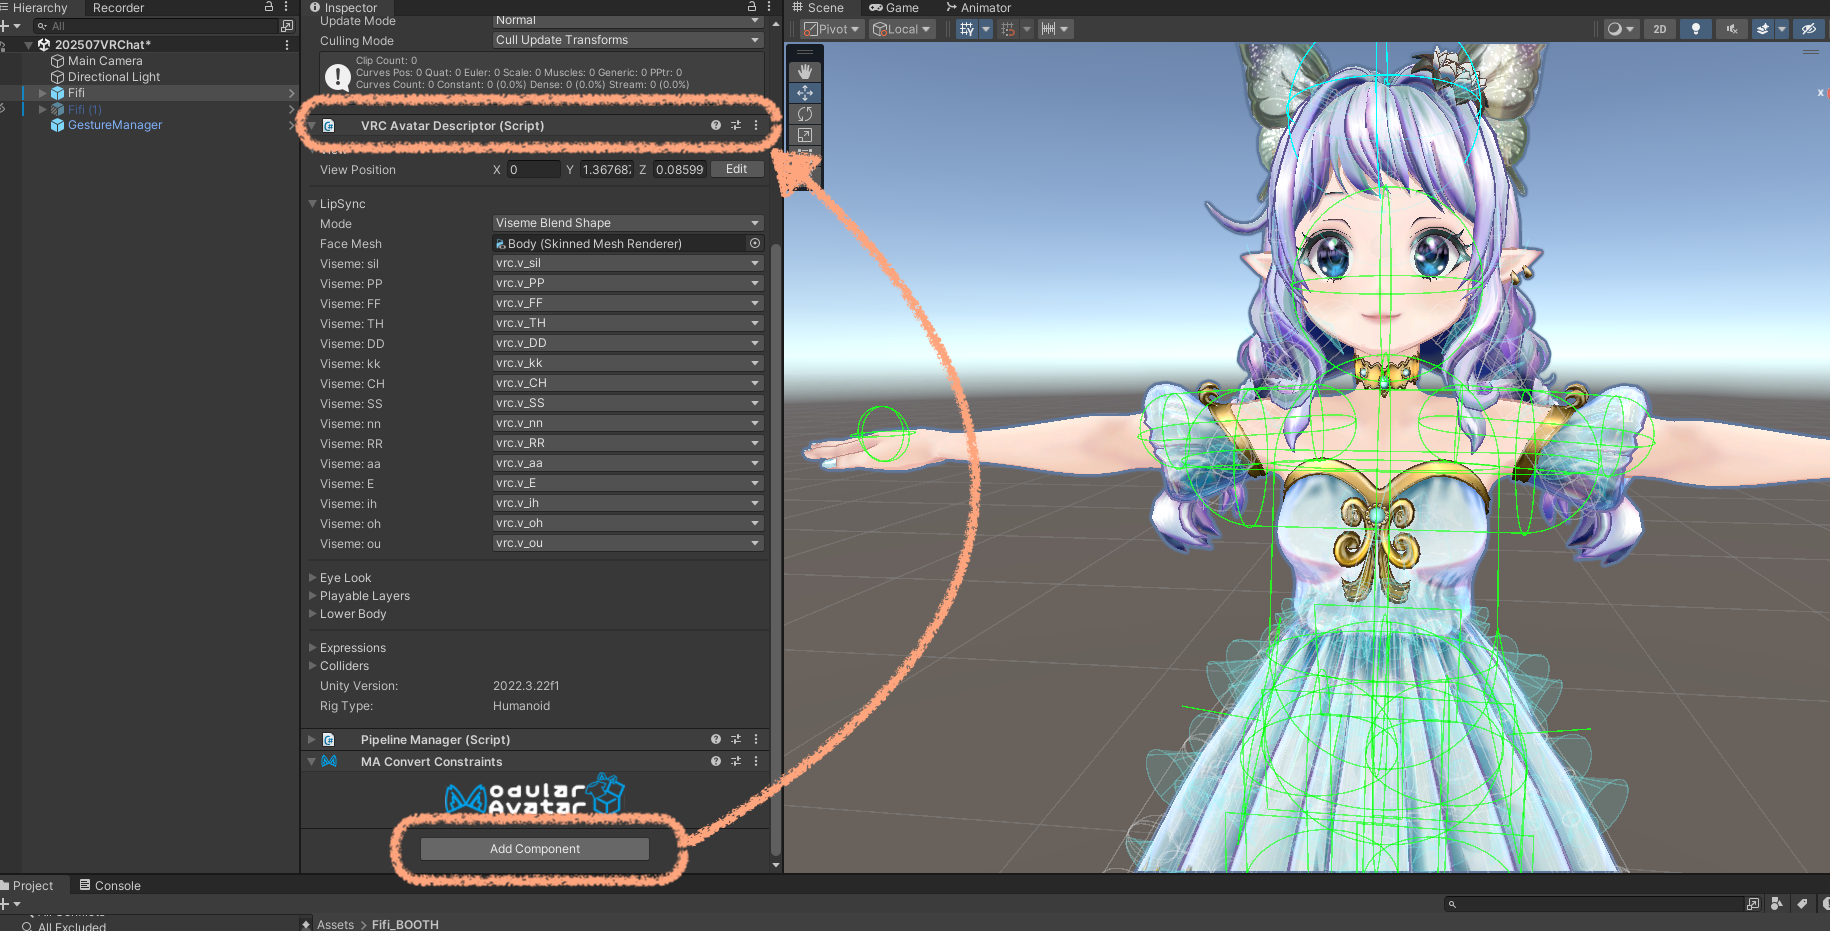Toggle 2D view mode in Scene

point(1660,29)
